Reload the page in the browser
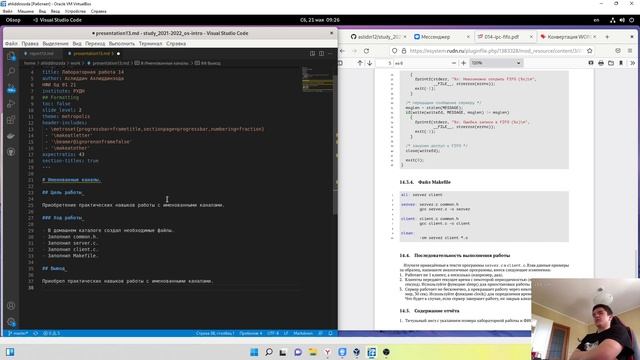The image size is (640, 360). coord(367,51)
